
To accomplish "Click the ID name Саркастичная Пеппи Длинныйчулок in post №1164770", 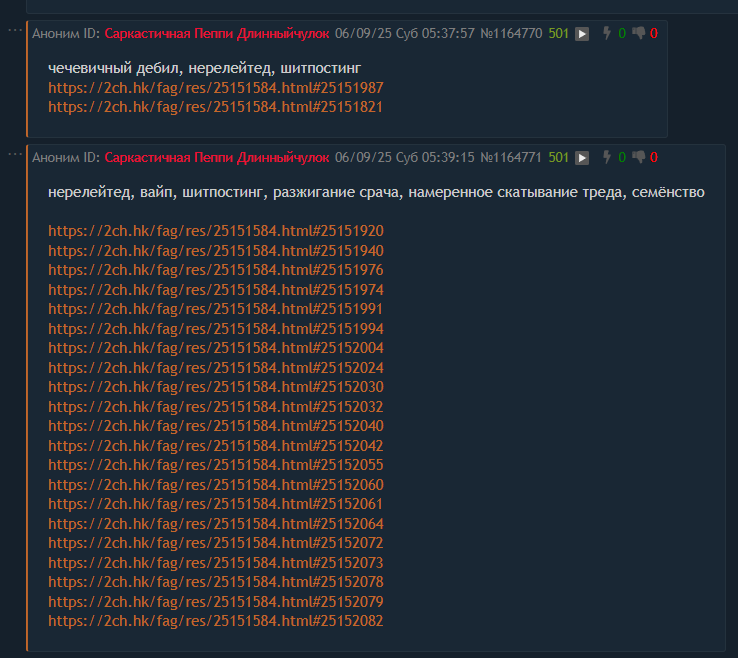I will tap(217, 34).
